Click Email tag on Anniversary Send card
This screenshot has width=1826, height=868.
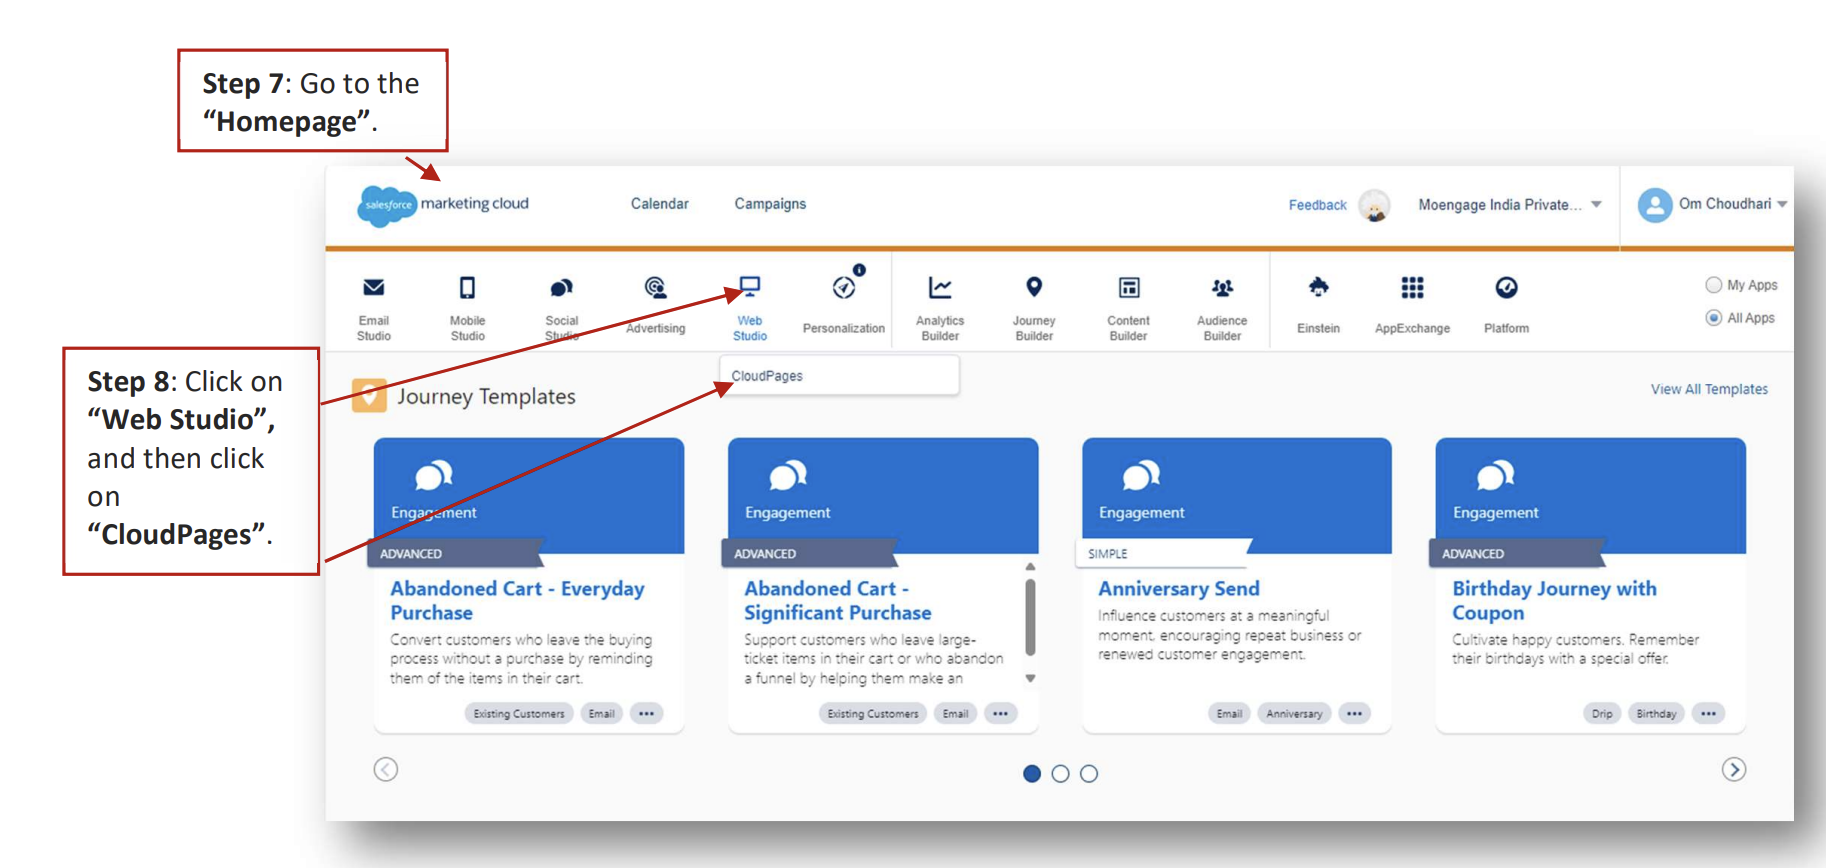(x=1229, y=714)
